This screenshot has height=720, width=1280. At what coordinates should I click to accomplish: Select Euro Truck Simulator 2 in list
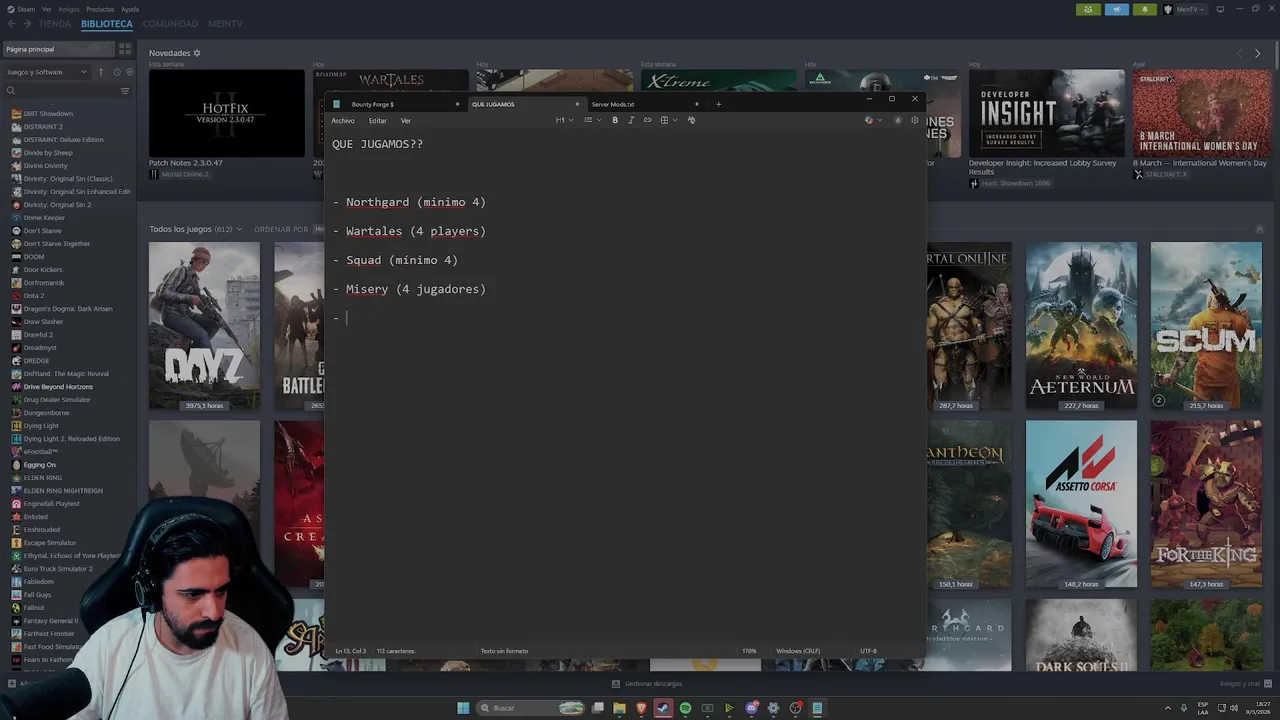coord(58,569)
